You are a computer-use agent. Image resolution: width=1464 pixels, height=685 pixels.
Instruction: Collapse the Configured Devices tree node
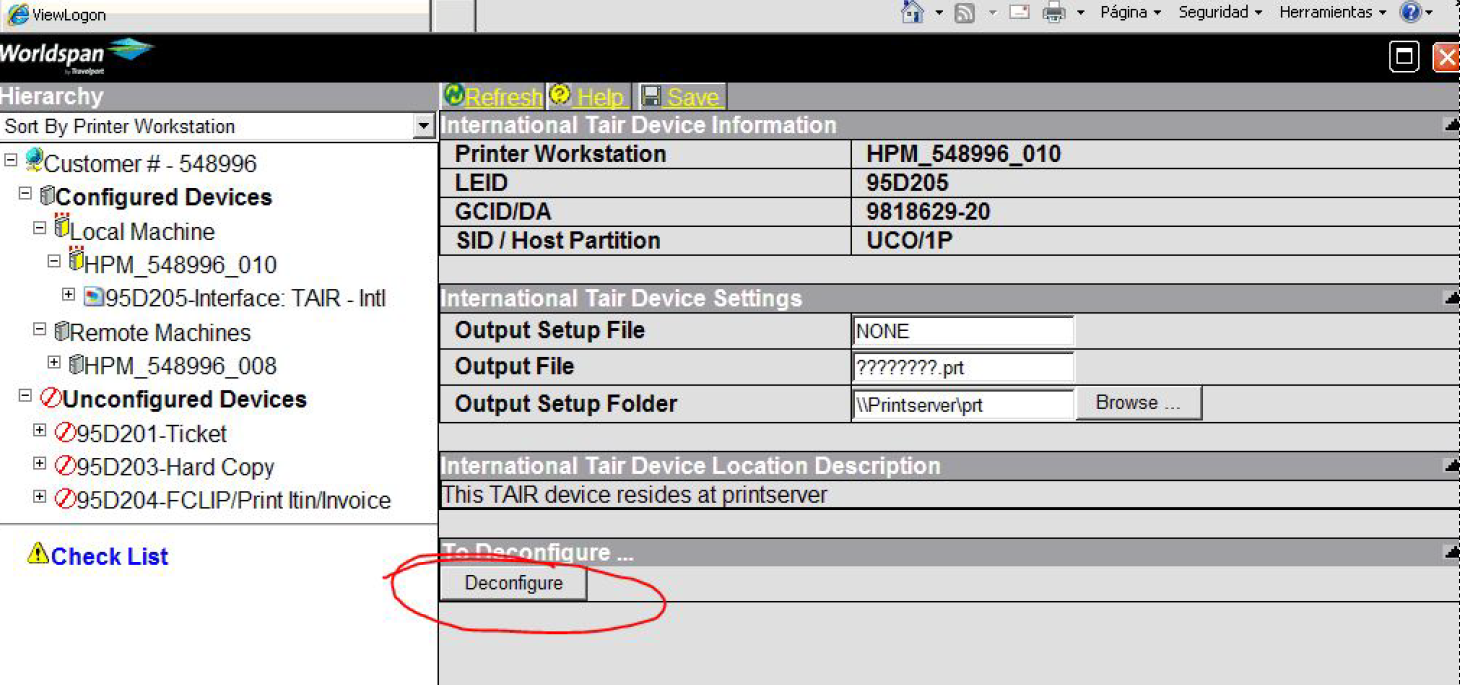pos(25,195)
